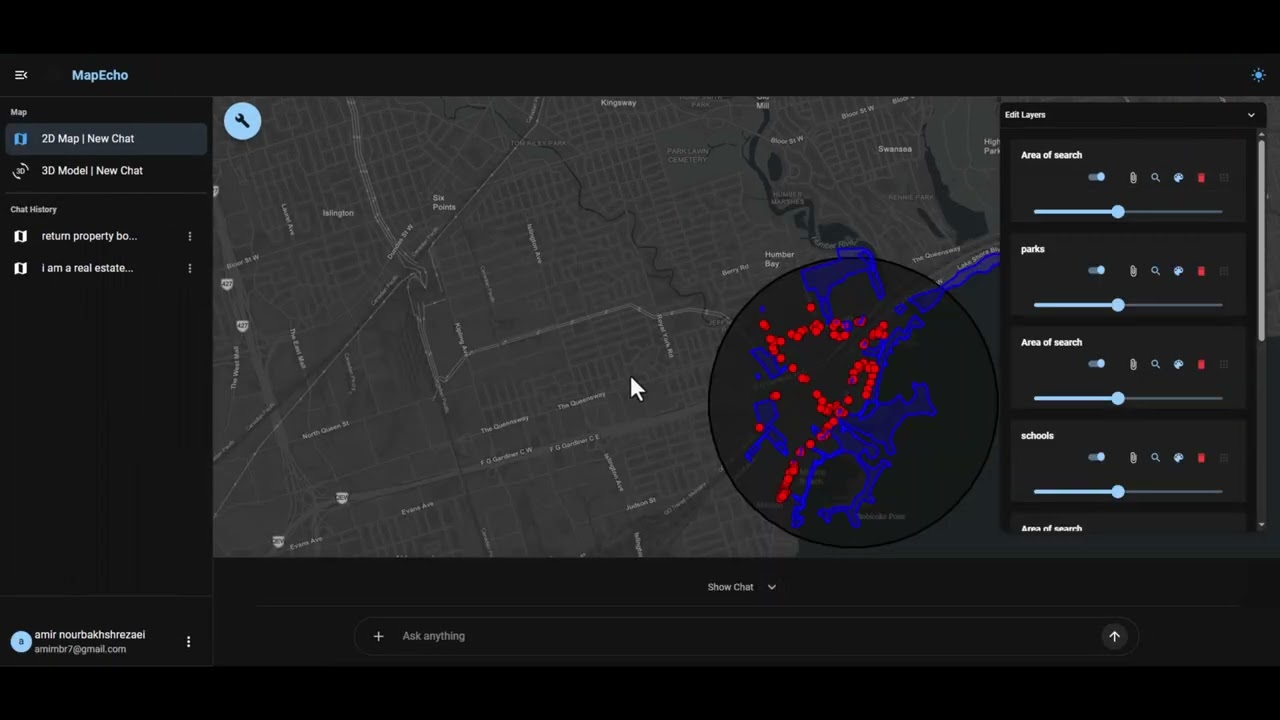Select 3D Model | New Chat
1280x720 pixels.
pyautogui.click(x=107, y=171)
